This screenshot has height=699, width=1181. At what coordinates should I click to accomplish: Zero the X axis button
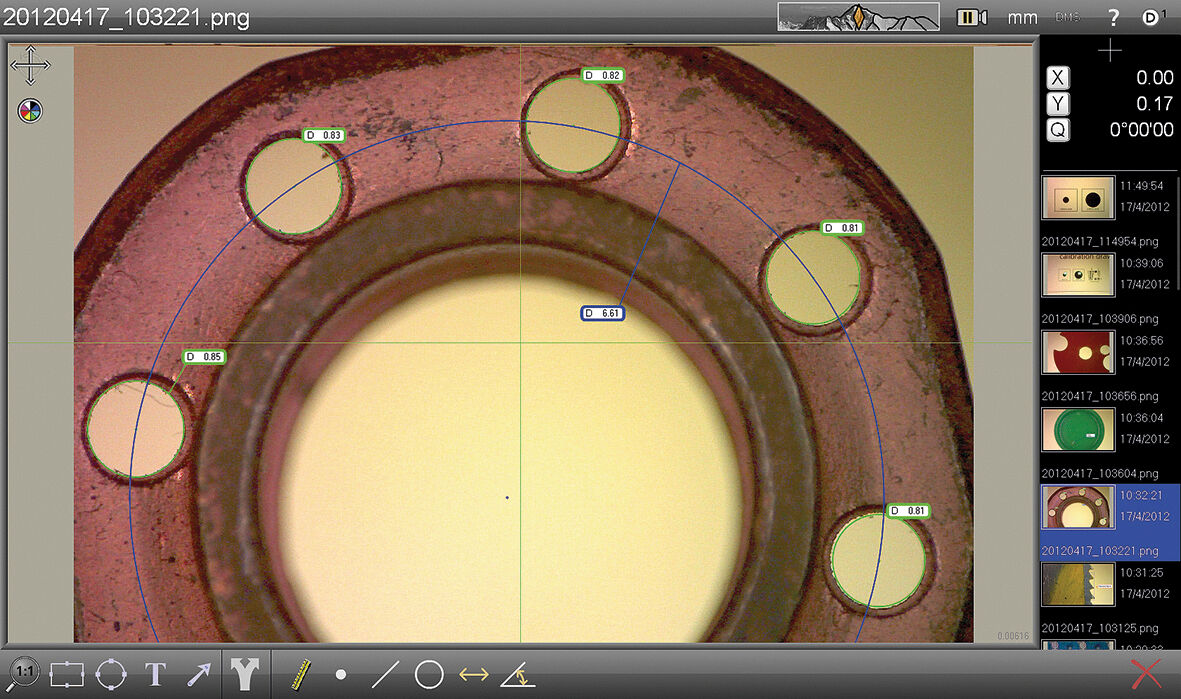point(1057,78)
